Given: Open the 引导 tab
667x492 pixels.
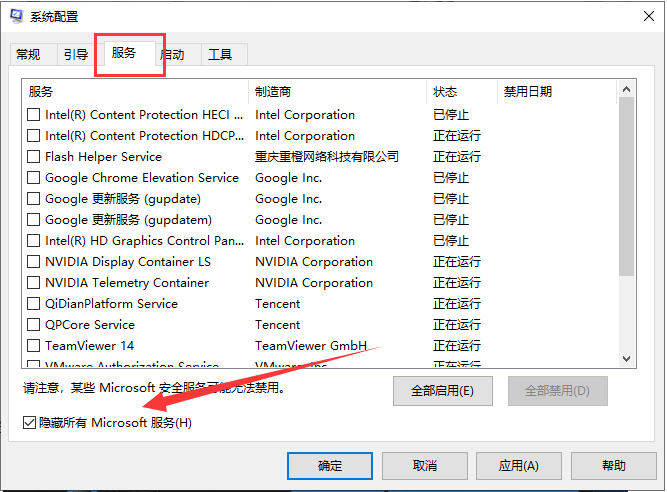Looking at the screenshot, I should 75,55.
